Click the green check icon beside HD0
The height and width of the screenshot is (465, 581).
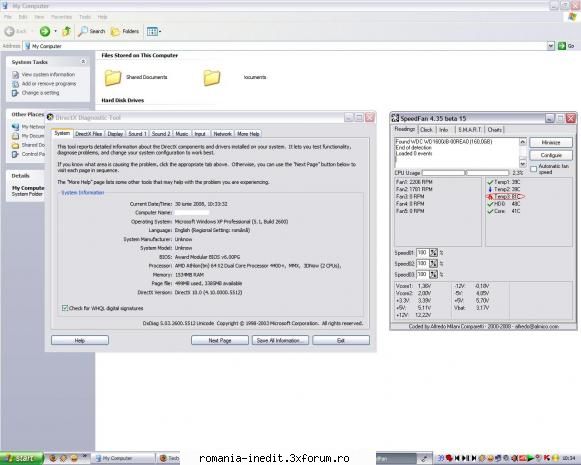click(490, 204)
